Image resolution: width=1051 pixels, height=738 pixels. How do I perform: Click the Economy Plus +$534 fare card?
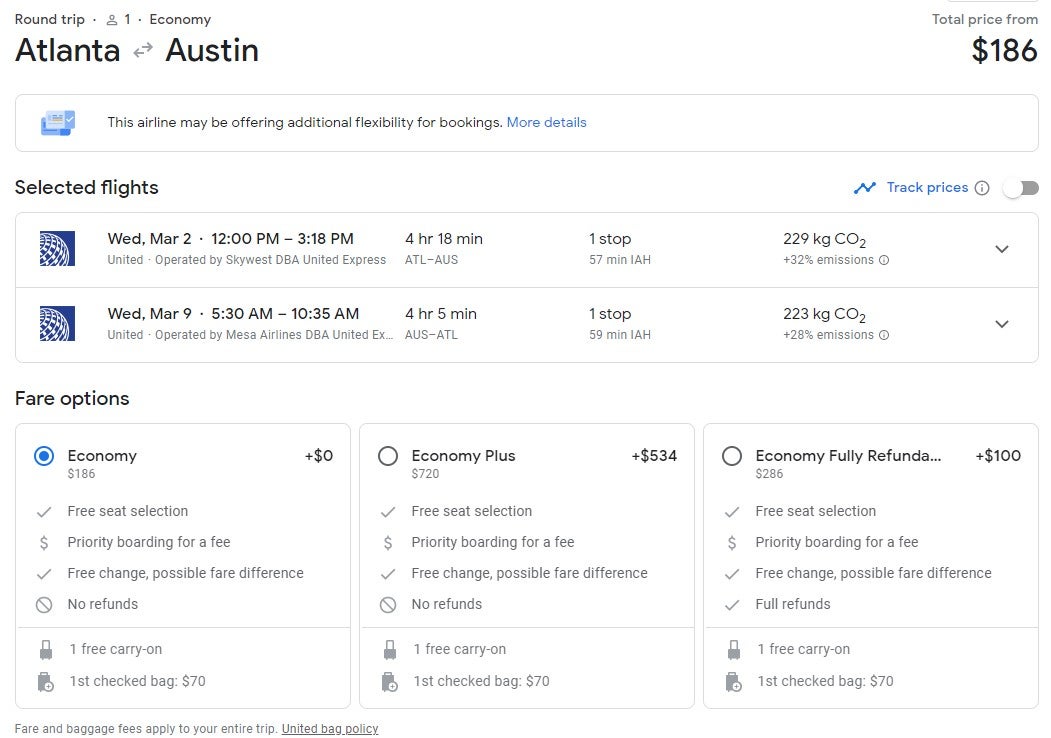[527, 566]
